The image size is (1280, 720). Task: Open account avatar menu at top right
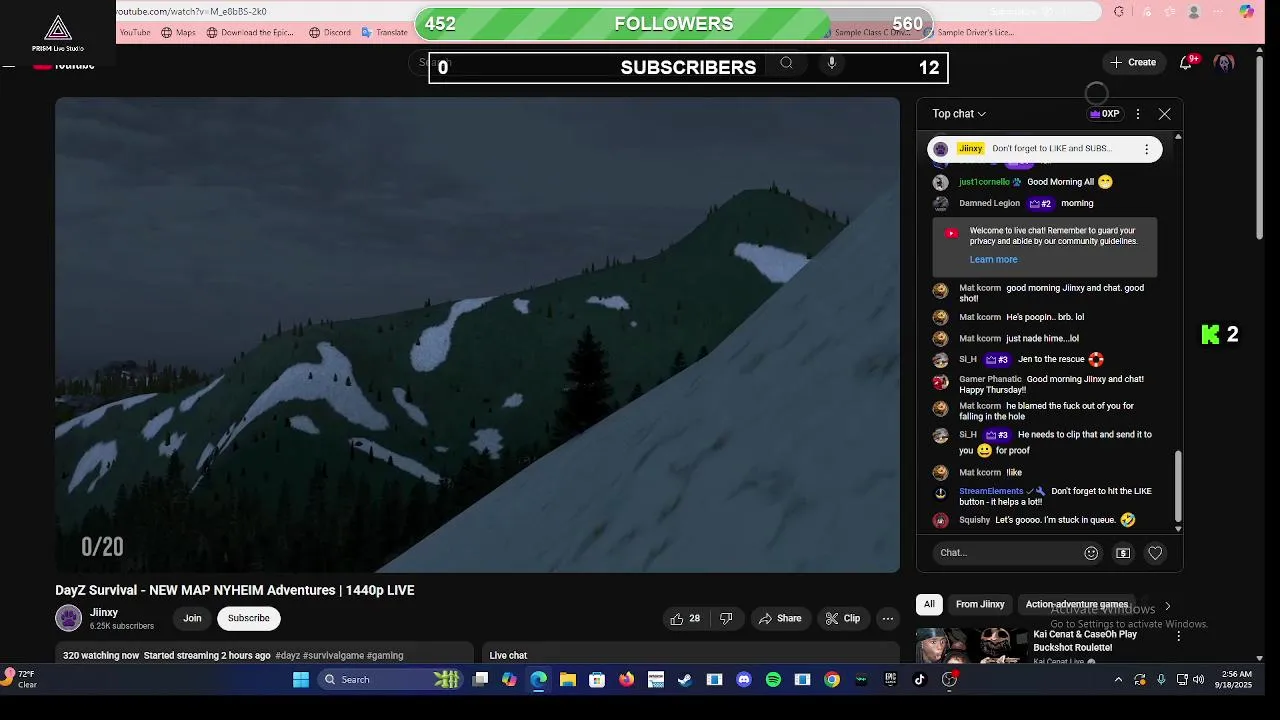[1224, 62]
